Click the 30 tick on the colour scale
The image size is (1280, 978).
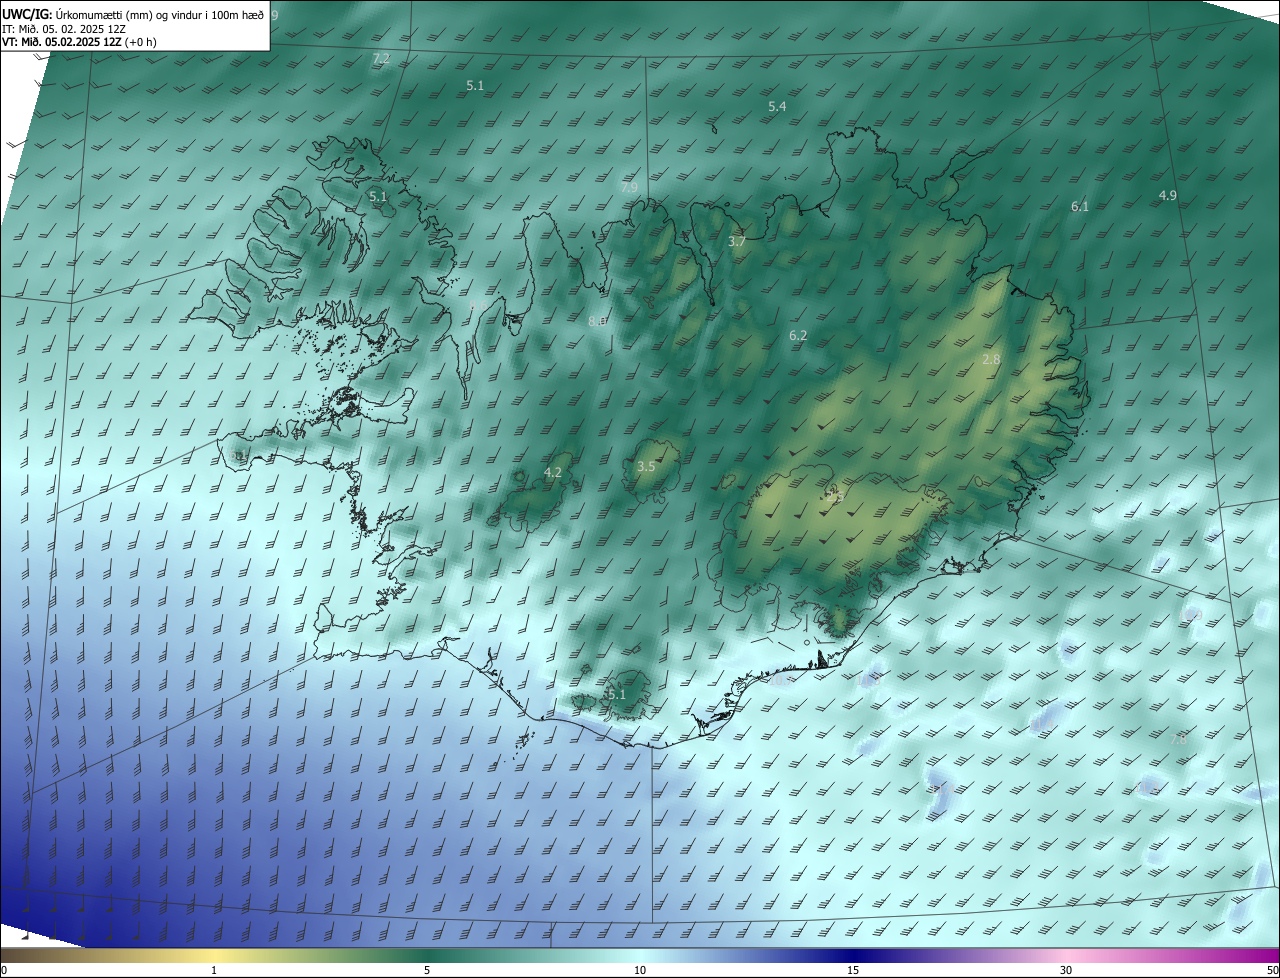pyautogui.click(x=1066, y=970)
